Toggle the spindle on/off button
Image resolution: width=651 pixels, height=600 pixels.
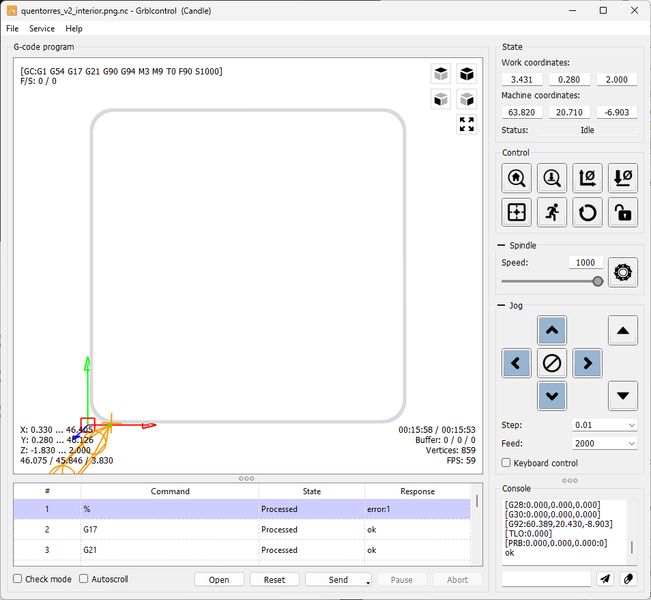tap(623, 272)
